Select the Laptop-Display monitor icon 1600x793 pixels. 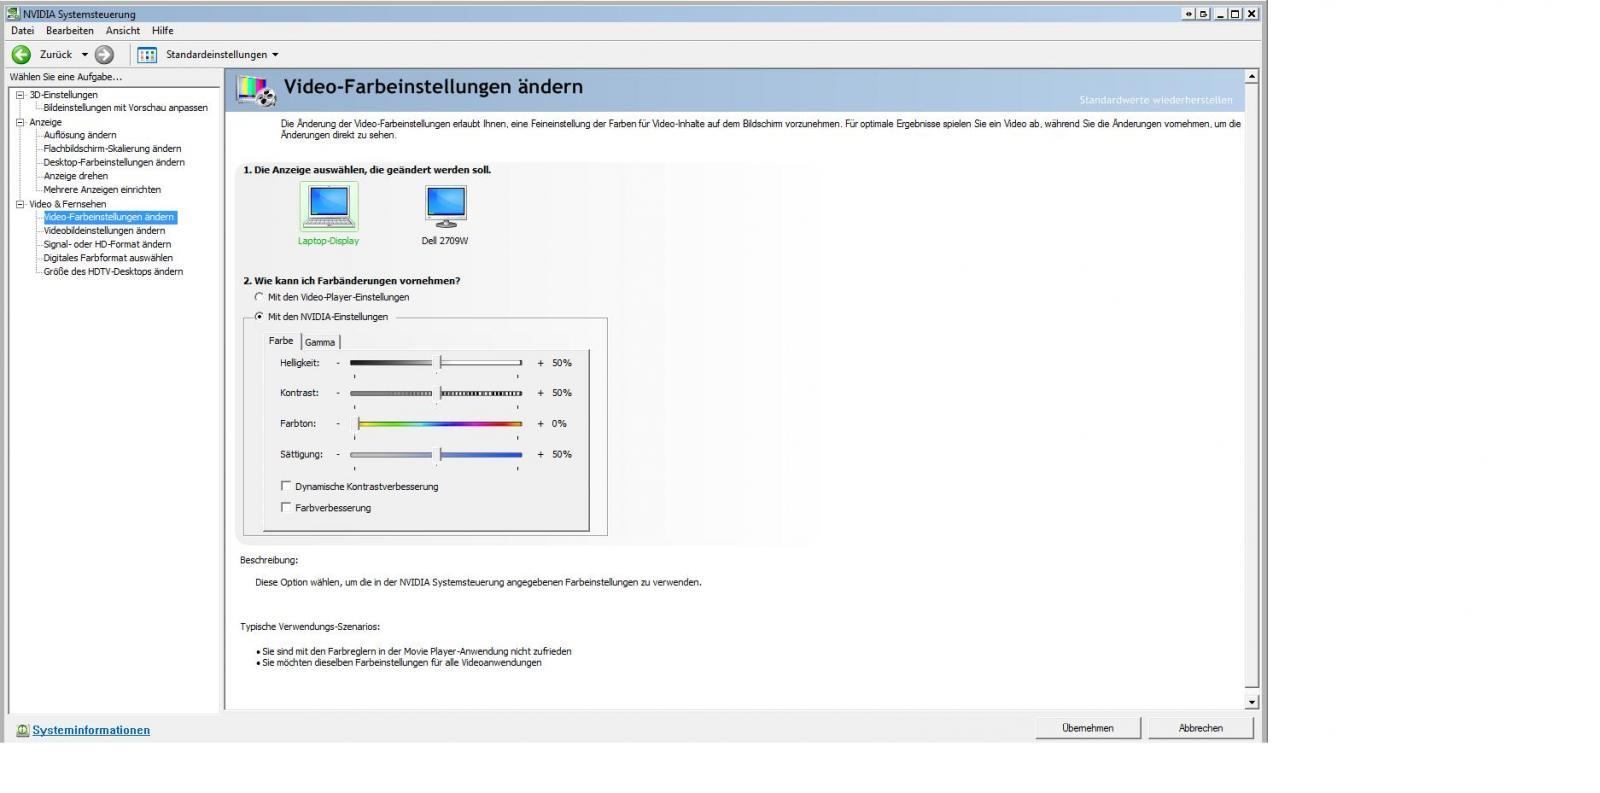click(x=328, y=206)
